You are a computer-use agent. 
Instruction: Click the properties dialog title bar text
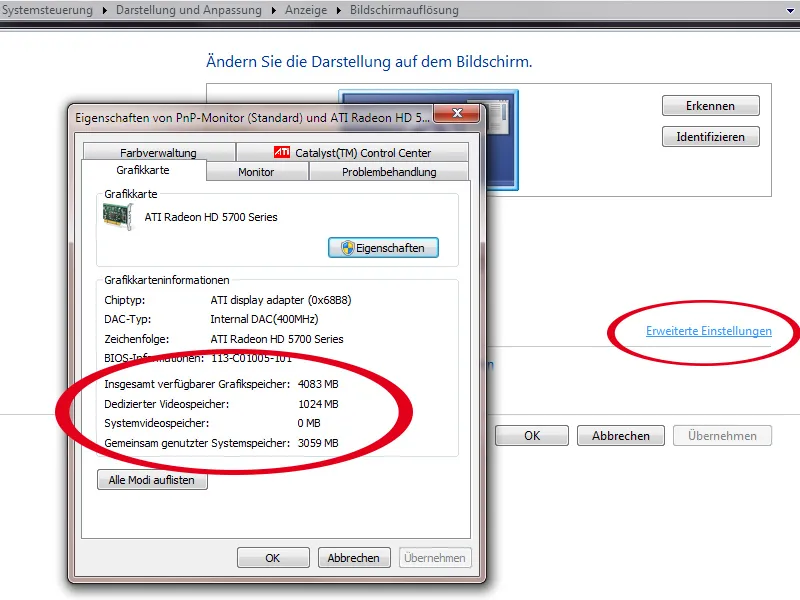(x=252, y=118)
